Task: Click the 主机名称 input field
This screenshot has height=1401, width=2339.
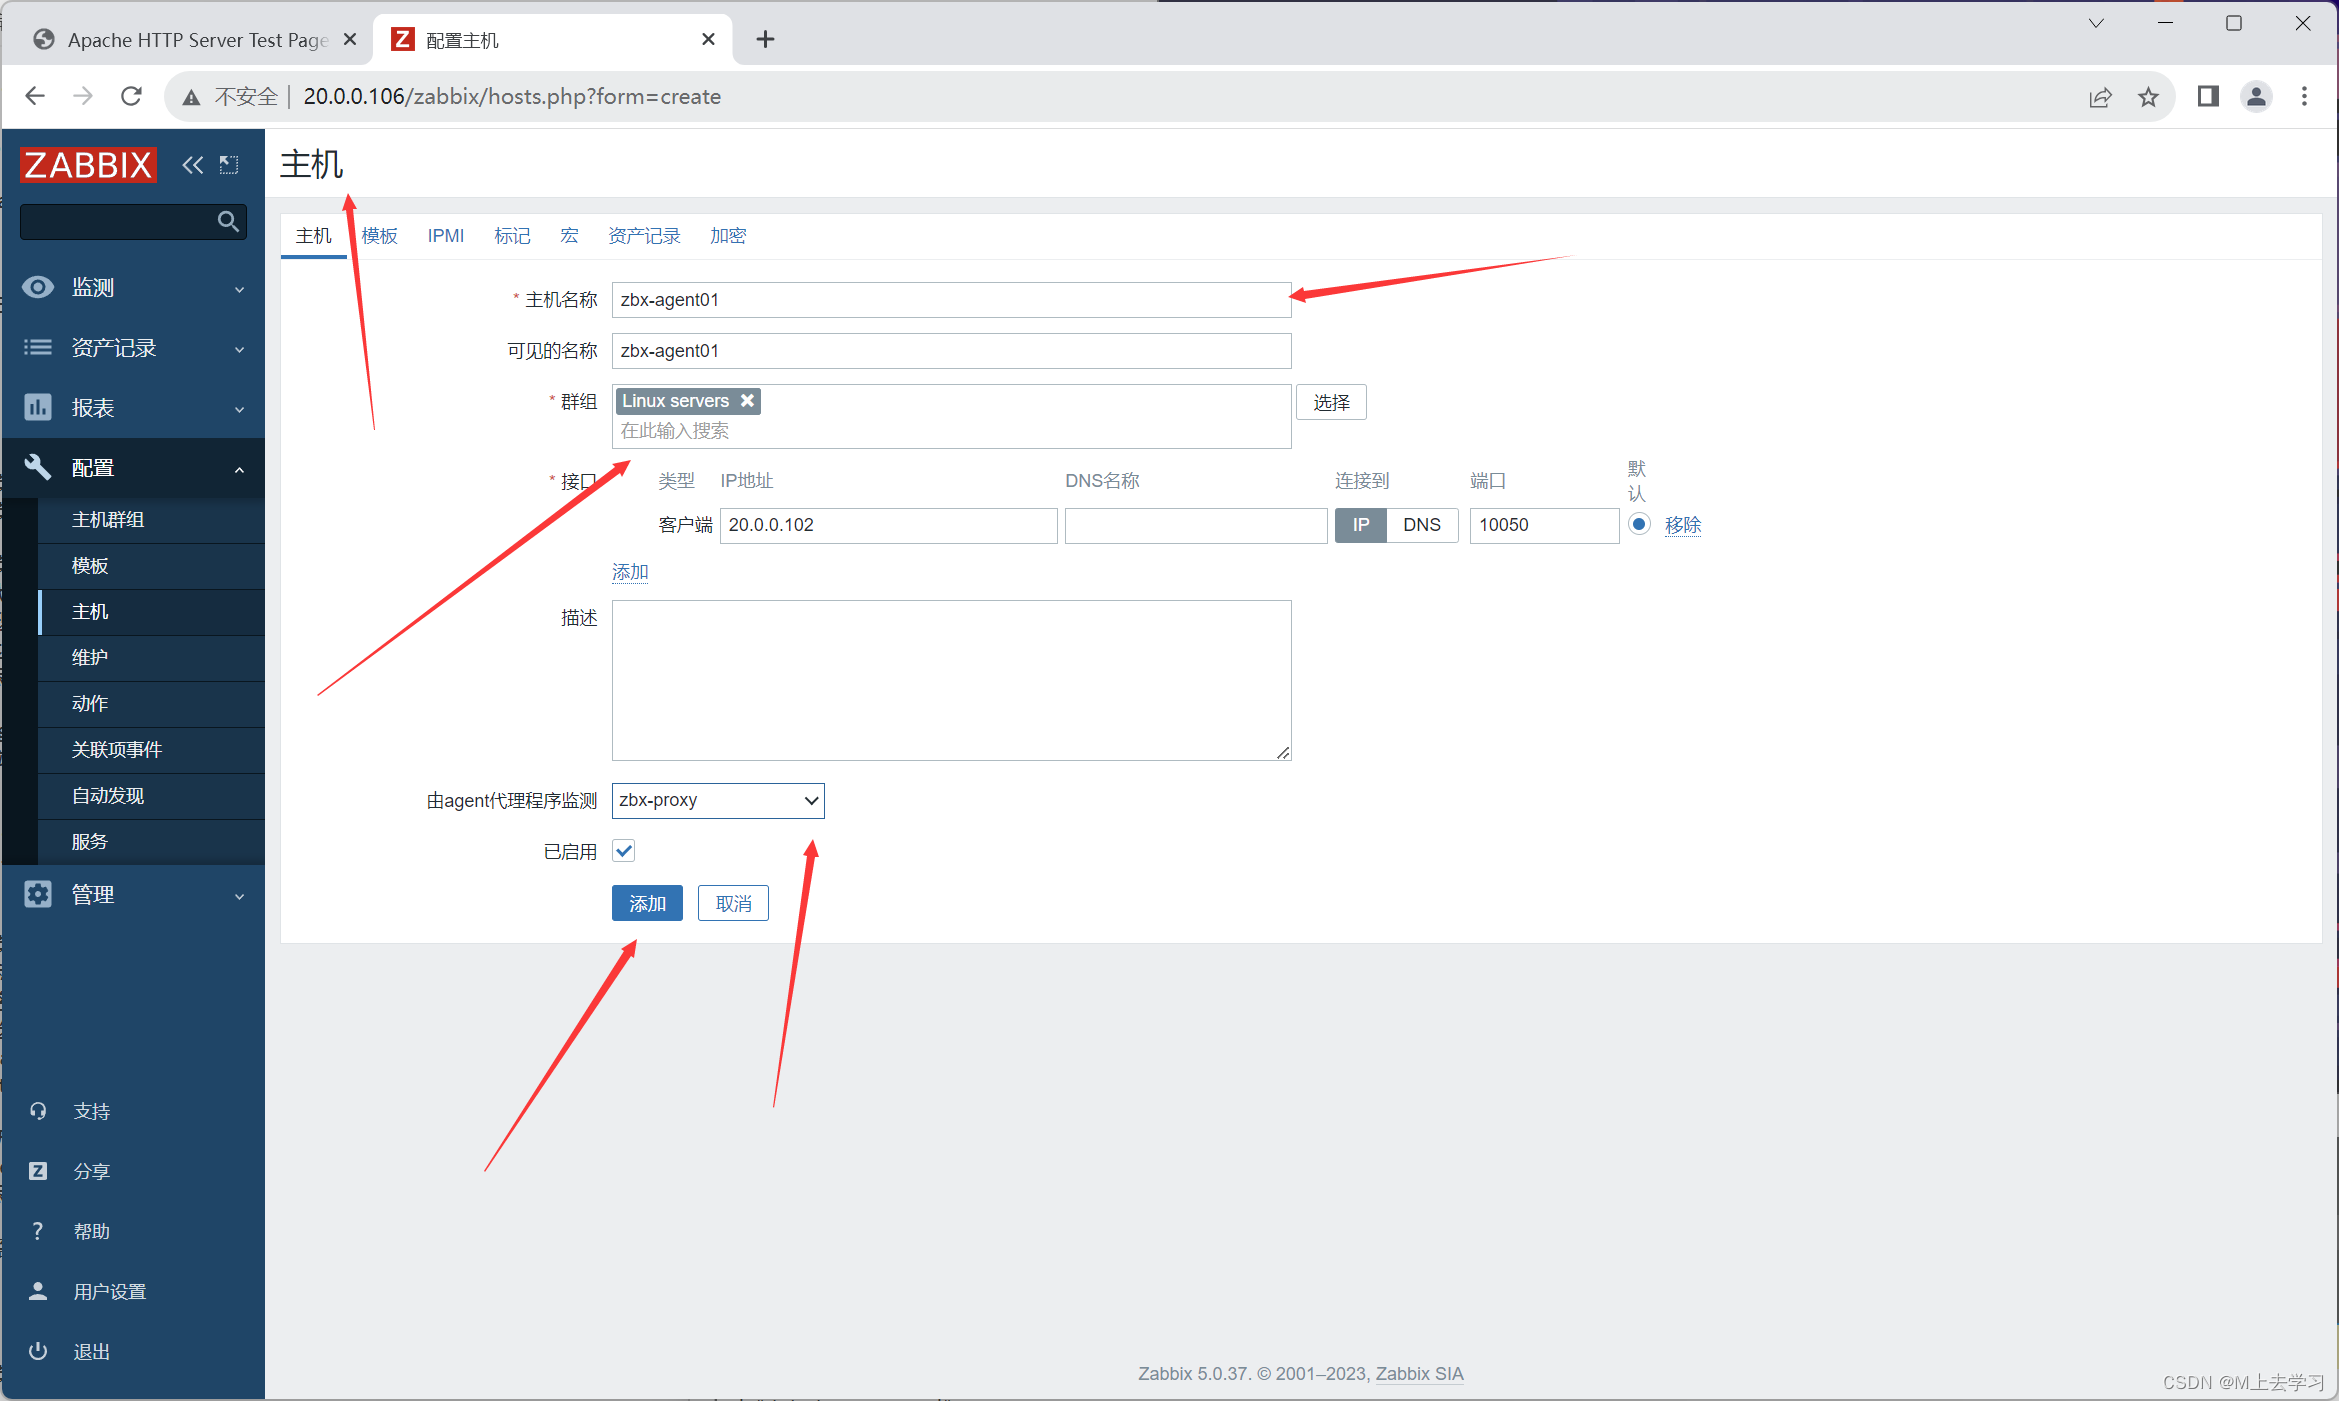Action: 951,300
